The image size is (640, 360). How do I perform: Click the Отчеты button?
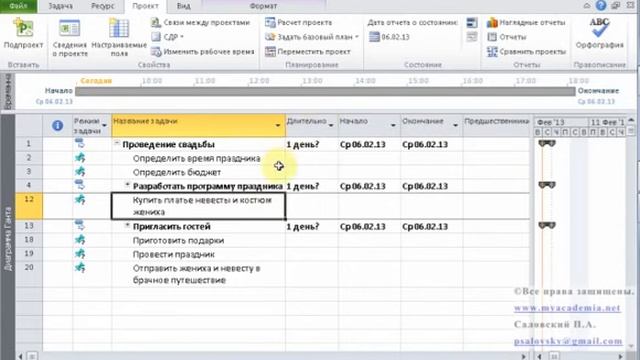coord(507,37)
